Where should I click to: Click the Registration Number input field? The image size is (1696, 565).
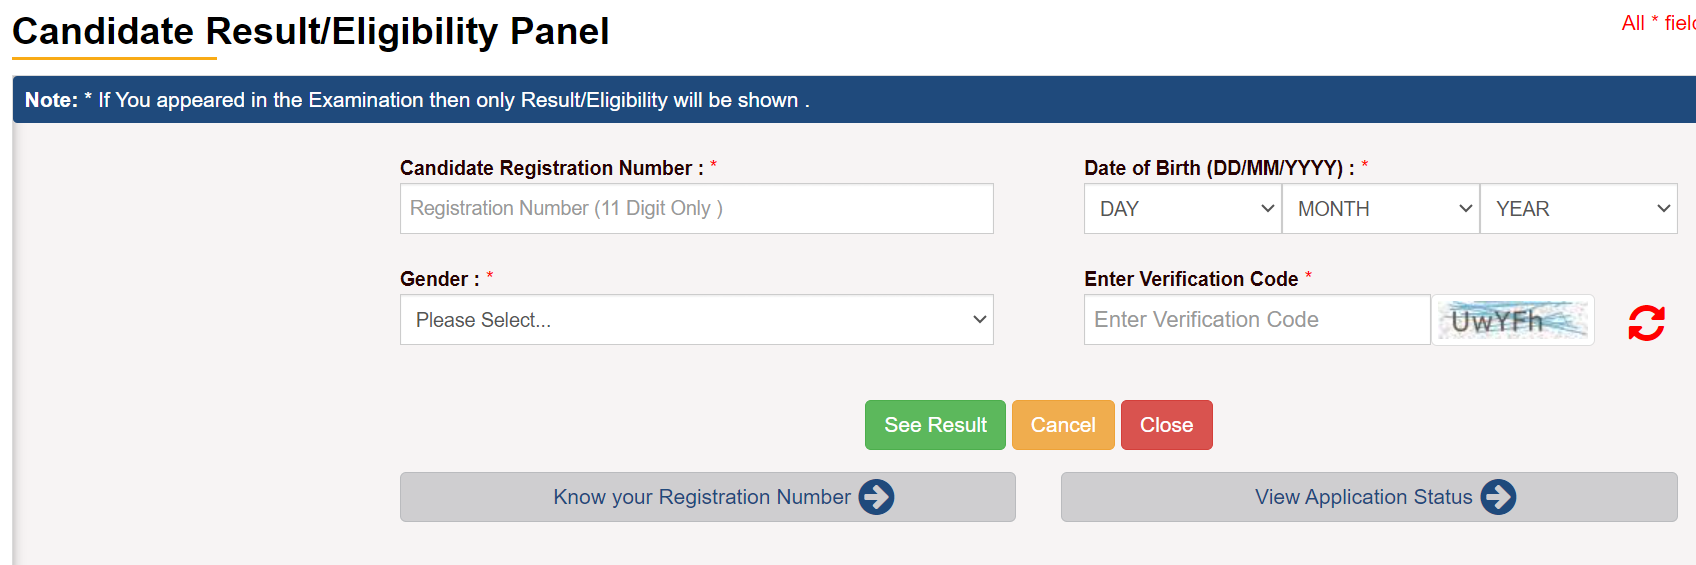click(x=696, y=209)
